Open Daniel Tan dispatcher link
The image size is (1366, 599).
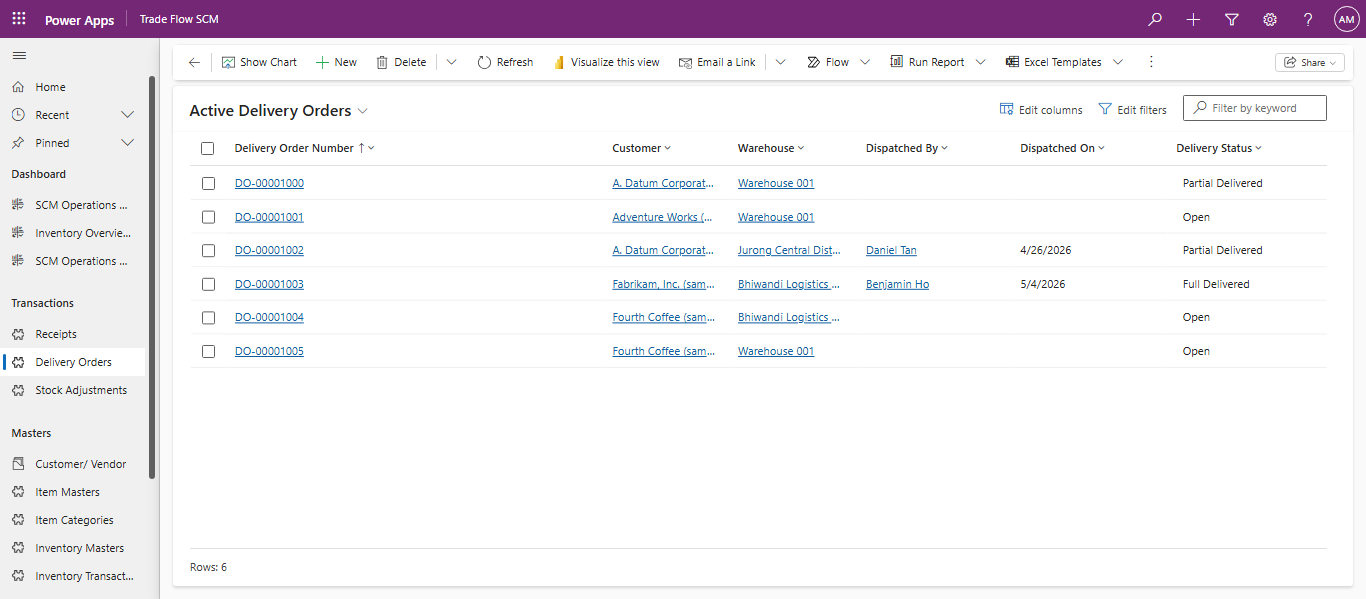click(891, 250)
